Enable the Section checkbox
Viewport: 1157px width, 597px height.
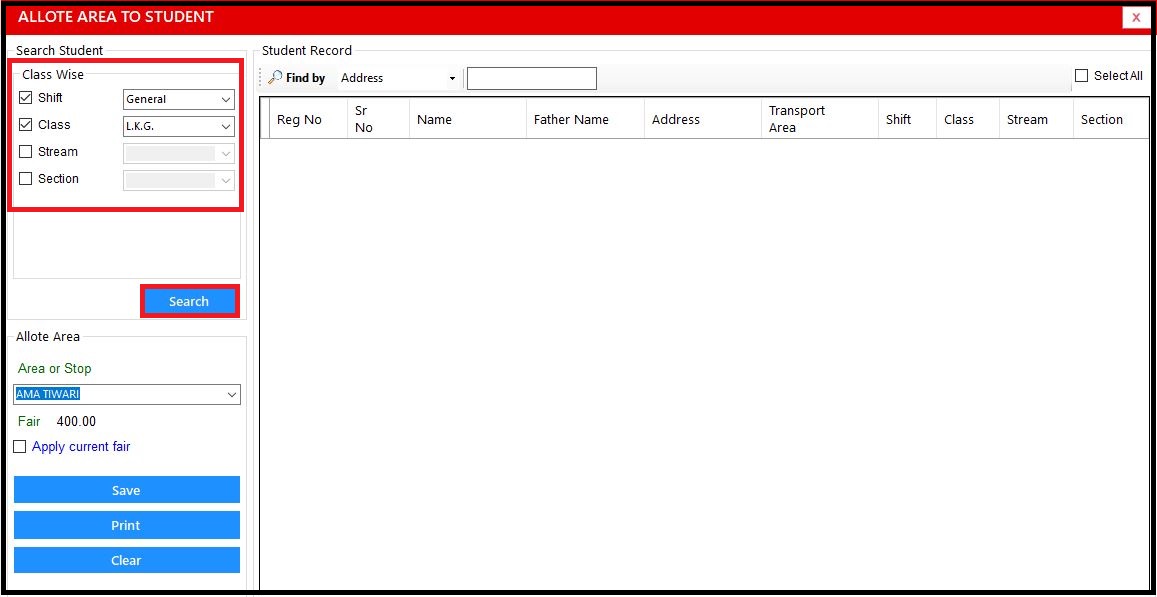coord(26,179)
